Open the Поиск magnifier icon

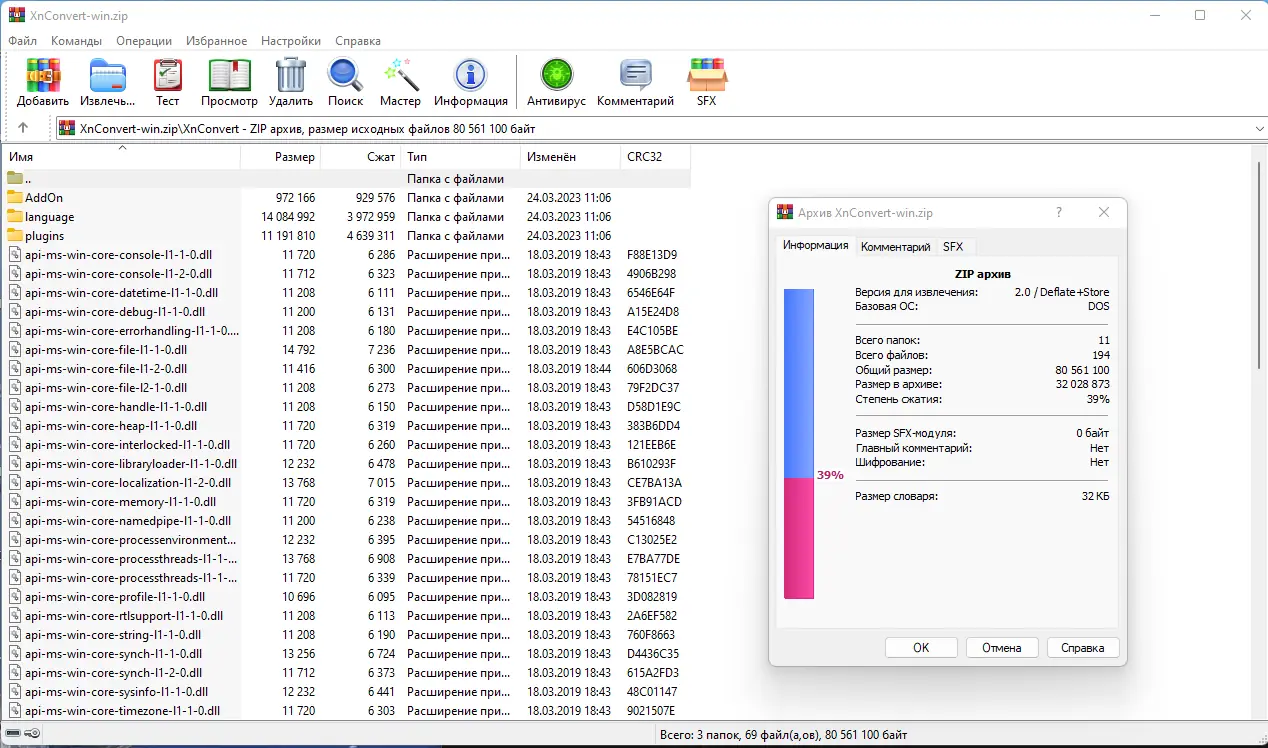(345, 76)
